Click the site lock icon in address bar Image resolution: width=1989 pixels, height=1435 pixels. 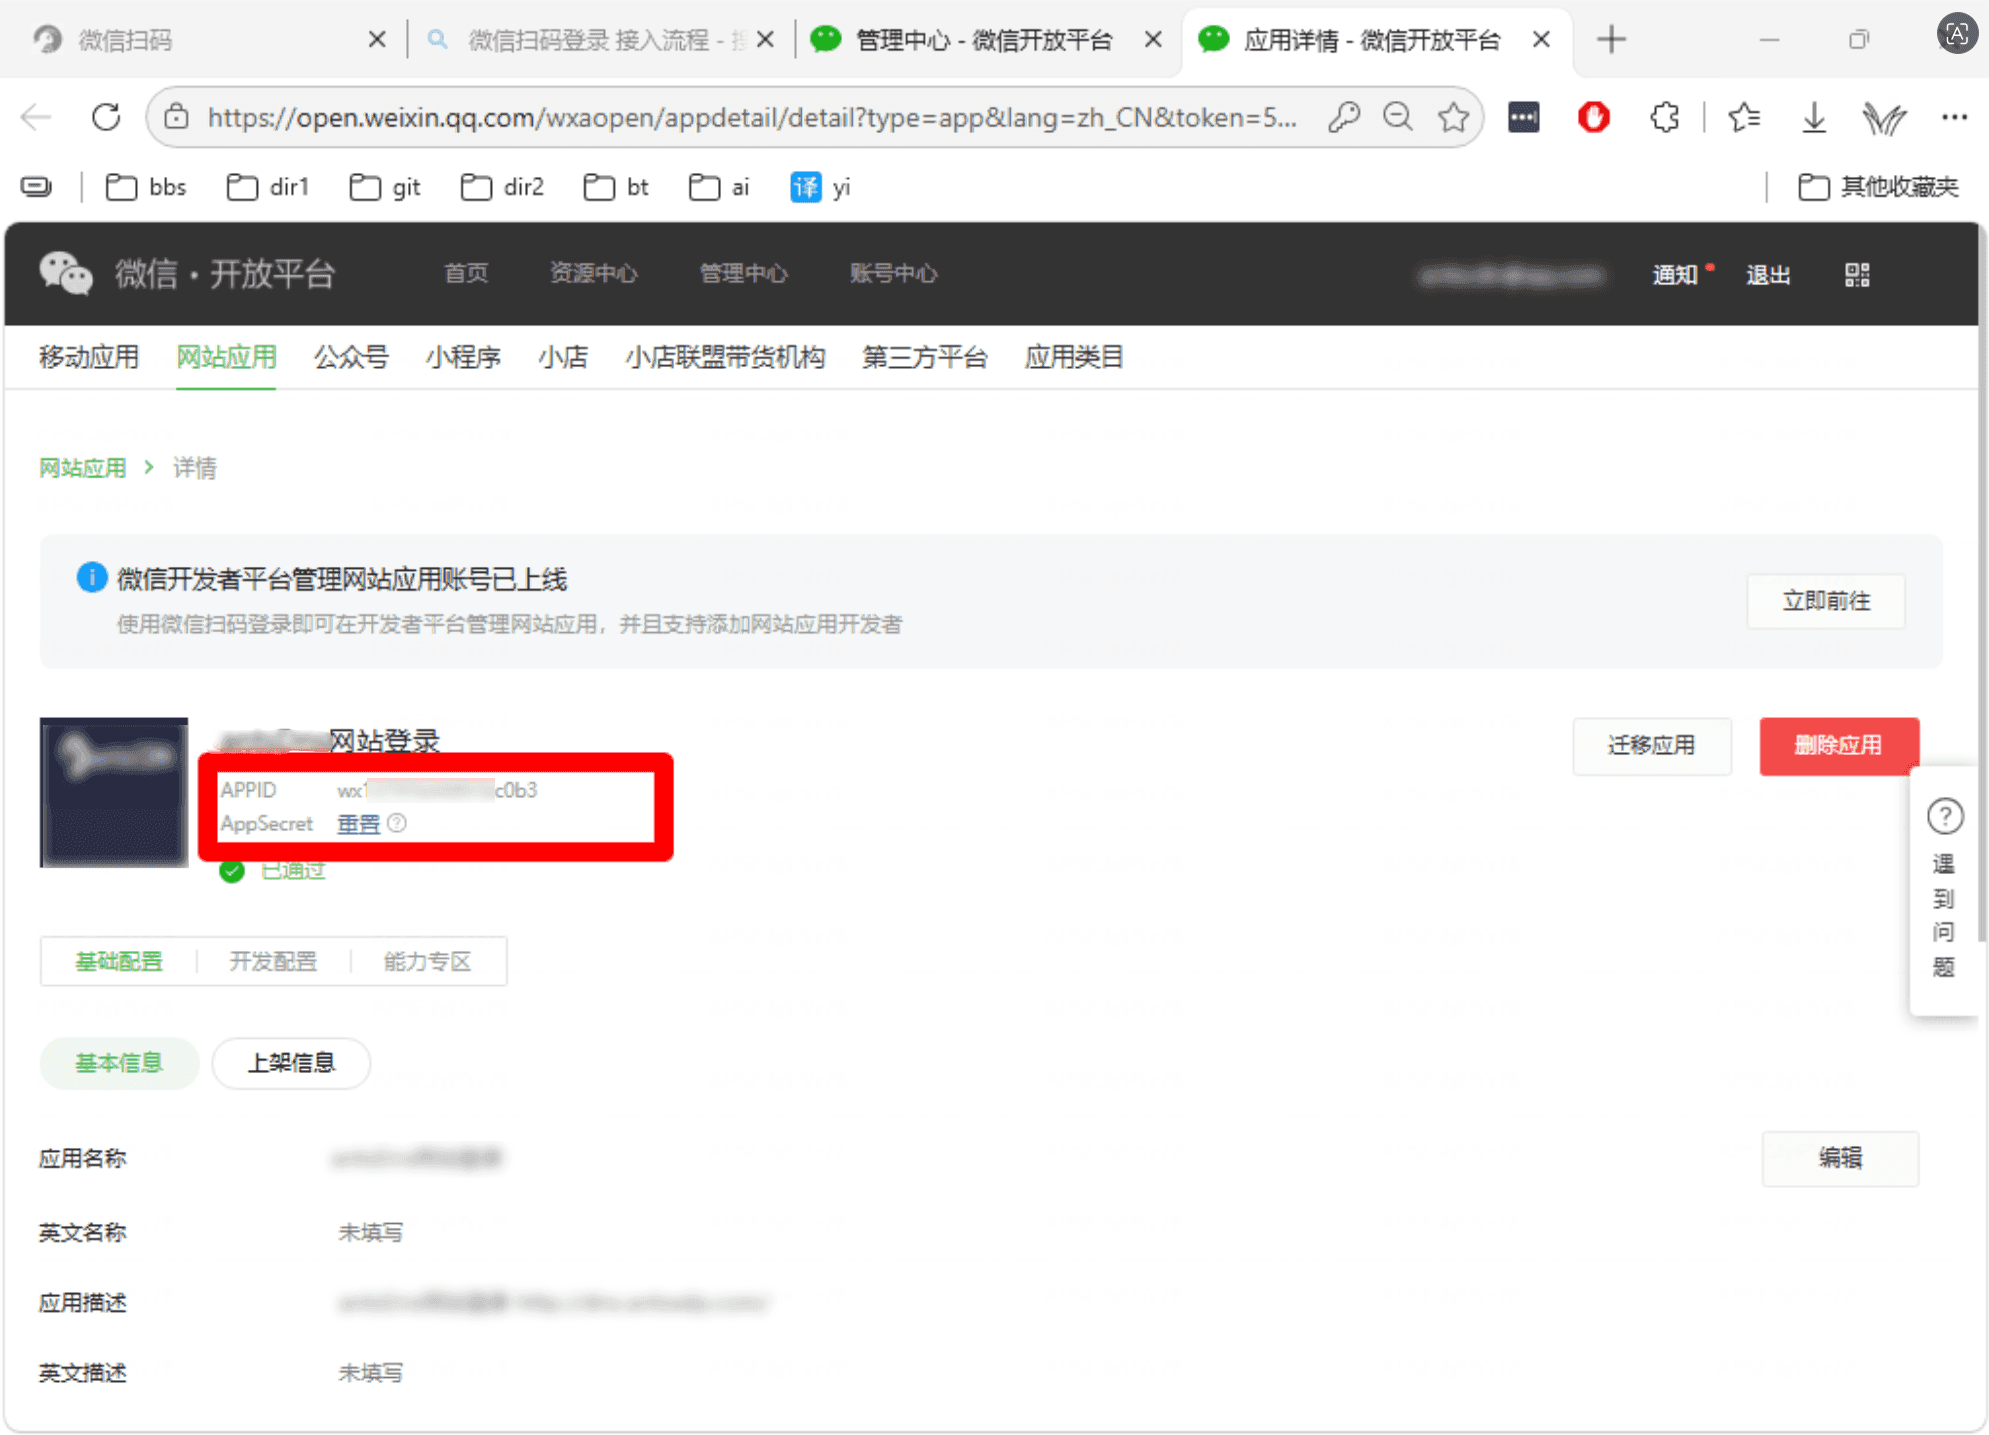pos(176,117)
